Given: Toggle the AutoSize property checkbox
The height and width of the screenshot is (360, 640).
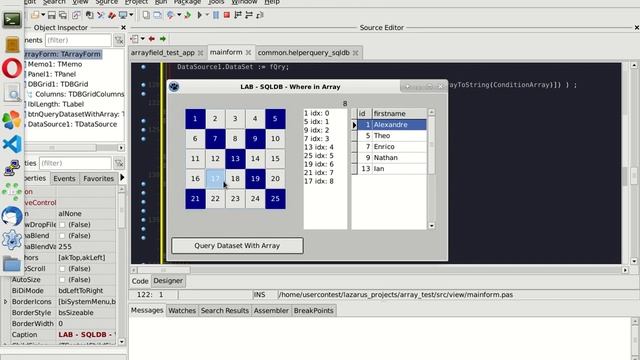Looking at the screenshot, I should [x=62, y=280].
